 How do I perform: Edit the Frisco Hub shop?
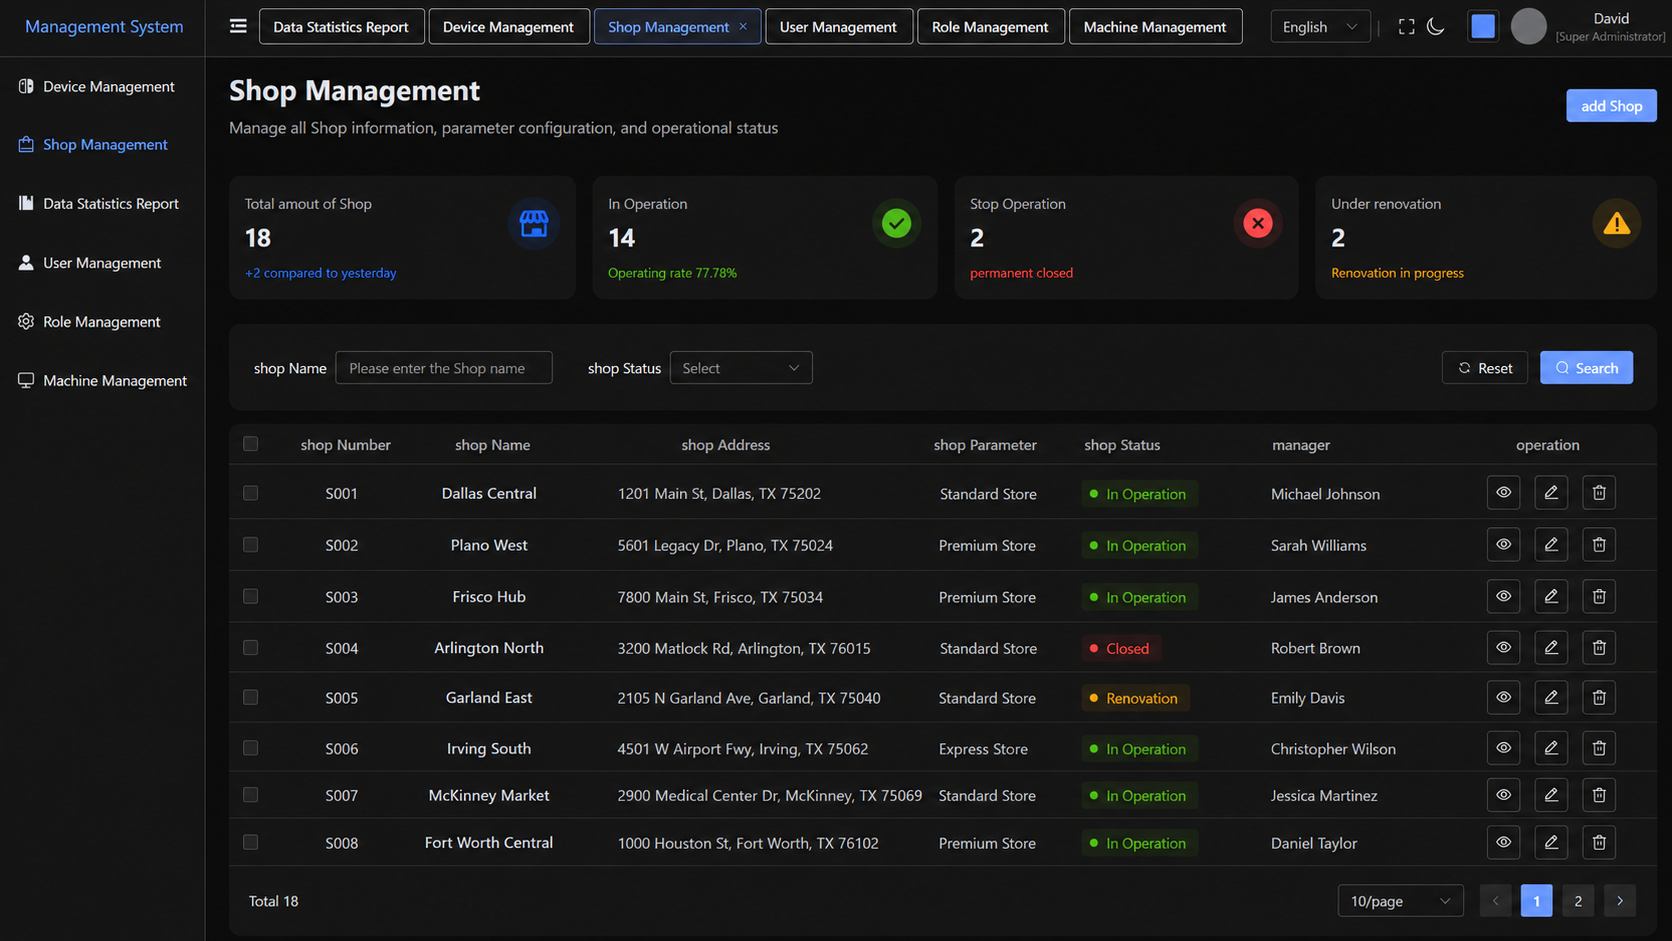tap(1551, 597)
